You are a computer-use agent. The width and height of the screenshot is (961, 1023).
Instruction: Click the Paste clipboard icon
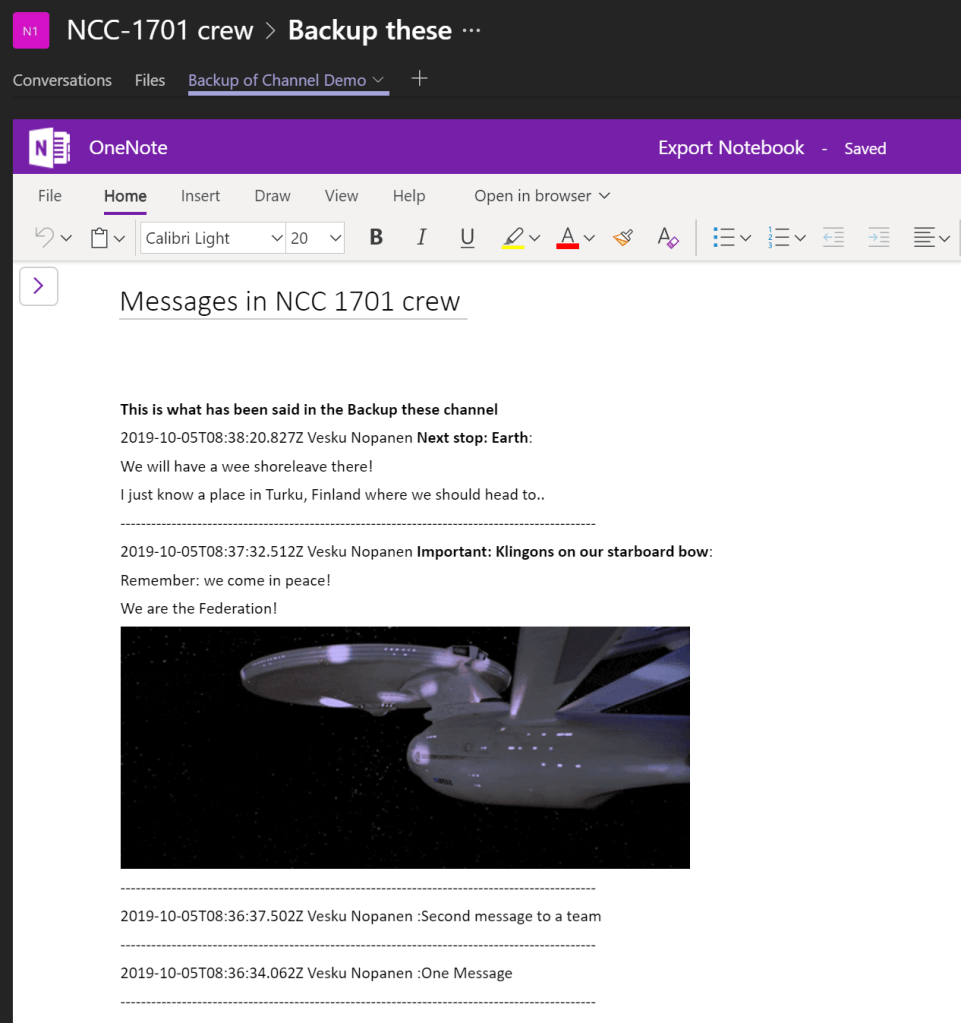click(99, 238)
